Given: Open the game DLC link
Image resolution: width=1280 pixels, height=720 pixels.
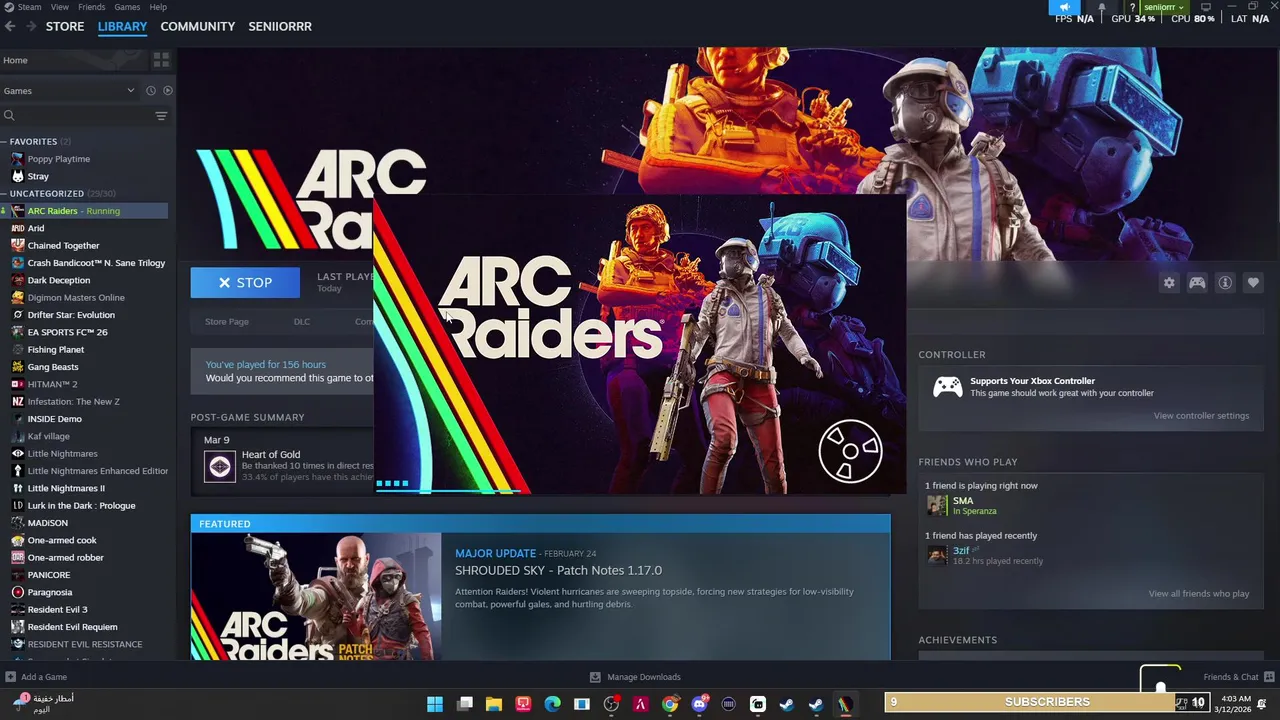Looking at the screenshot, I should 302,322.
